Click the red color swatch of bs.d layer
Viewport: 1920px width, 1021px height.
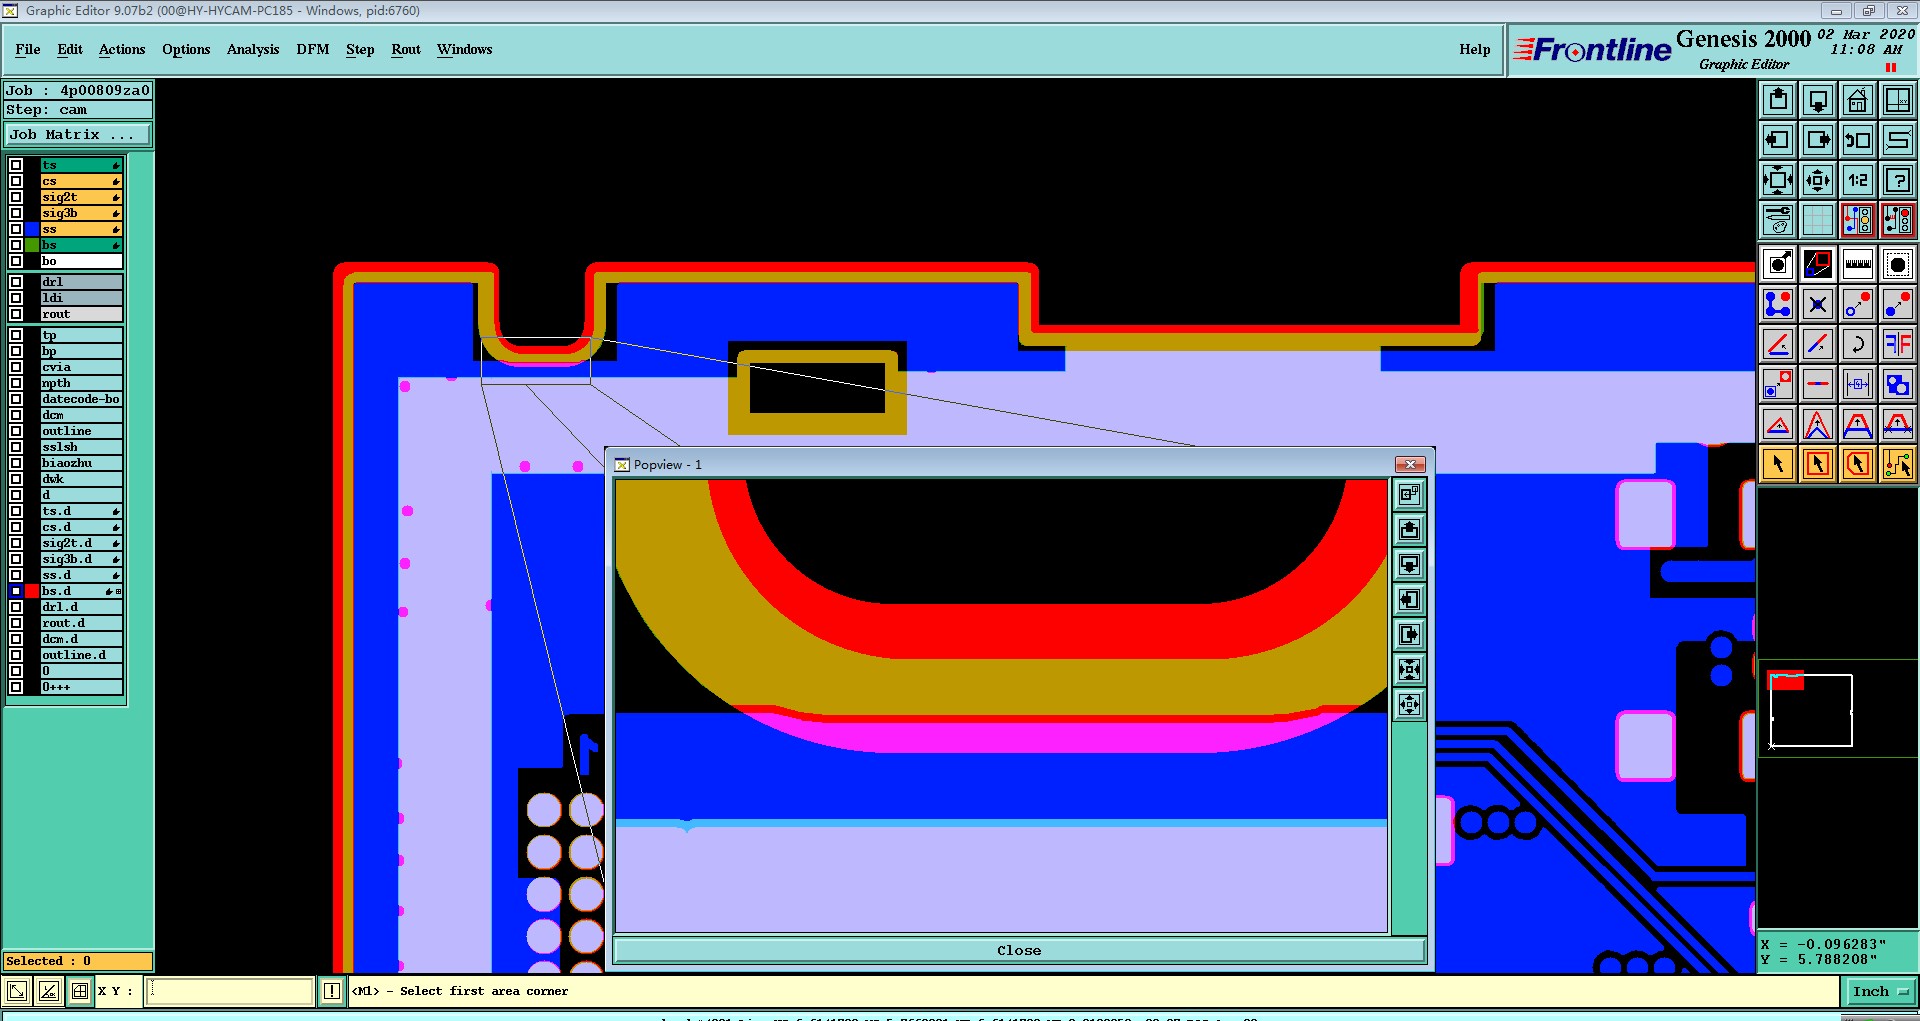pos(32,591)
